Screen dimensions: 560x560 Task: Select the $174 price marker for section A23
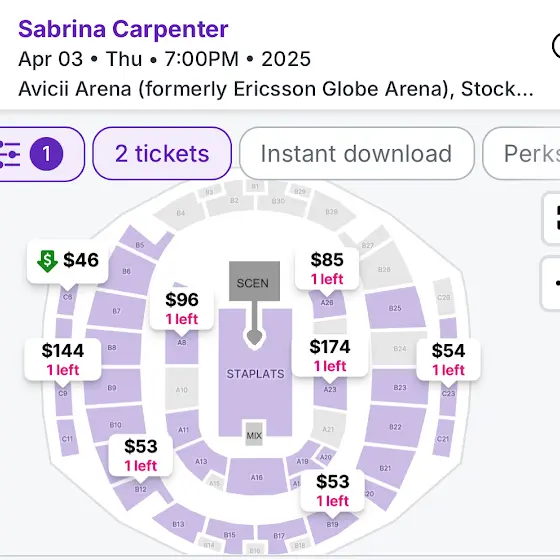click(x=330, y=355)
